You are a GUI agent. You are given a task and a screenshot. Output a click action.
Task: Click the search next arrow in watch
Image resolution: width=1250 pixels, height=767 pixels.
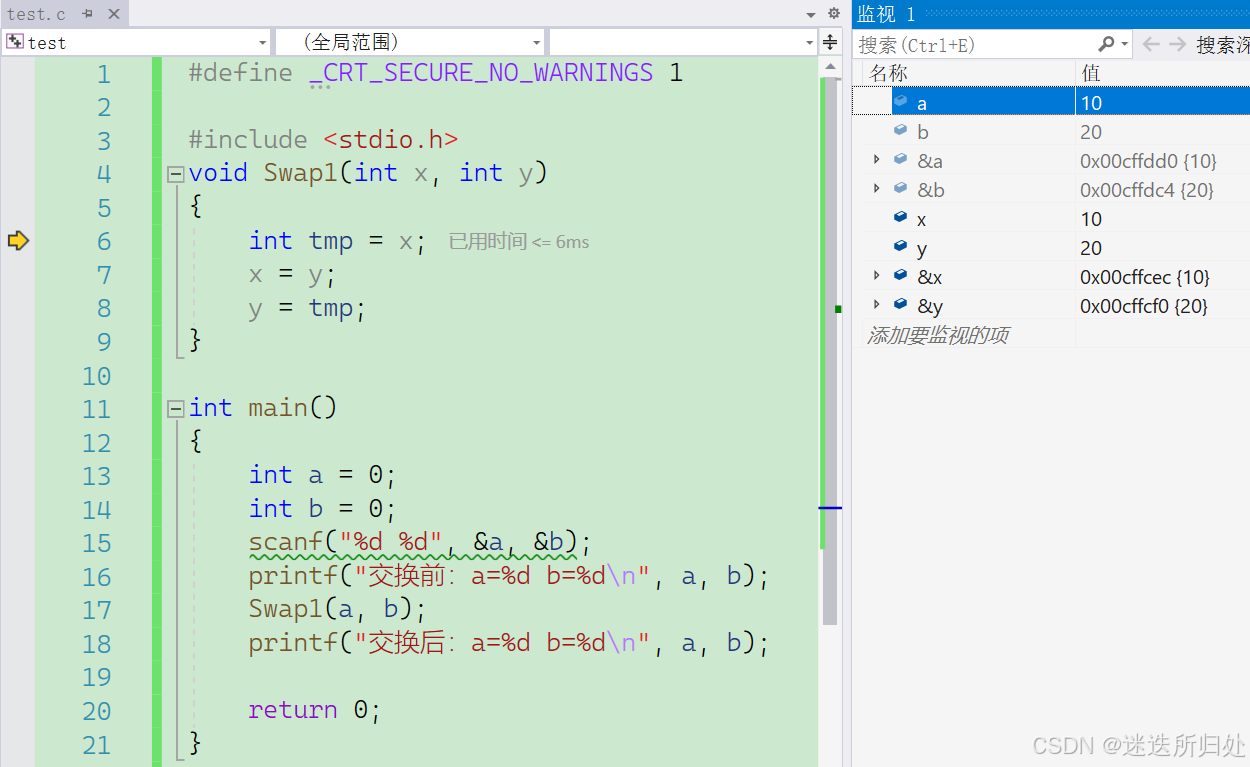pos(1178,44)
